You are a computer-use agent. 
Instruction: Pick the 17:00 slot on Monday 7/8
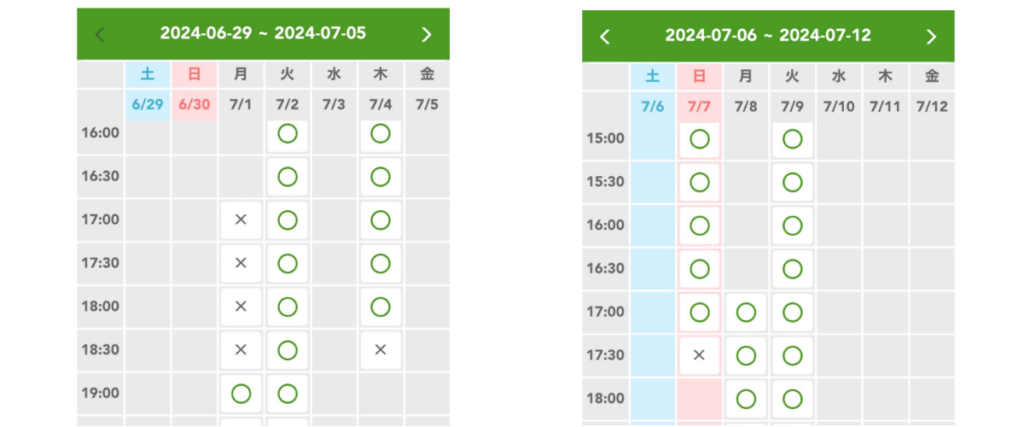[746, 313]
